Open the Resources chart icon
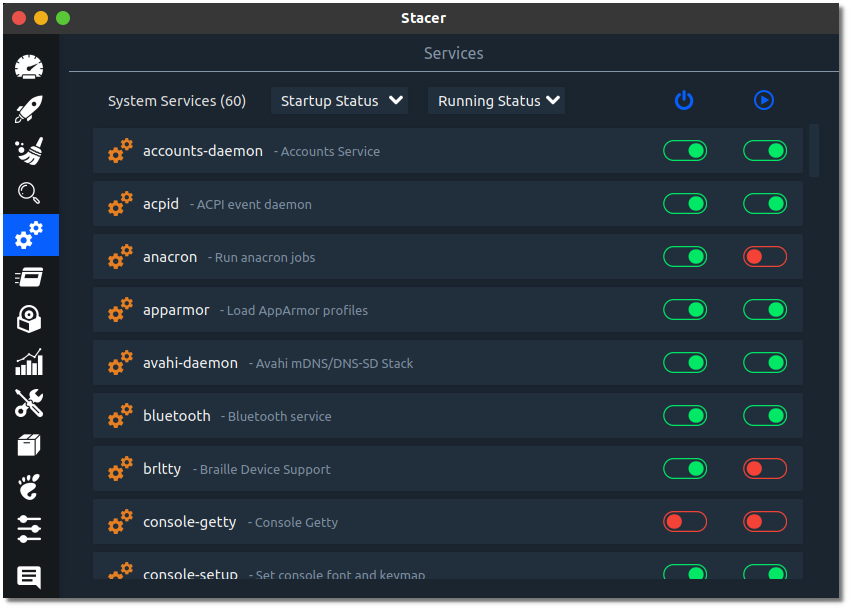Viewport: 850px width, 609px height. click(29, 362)
